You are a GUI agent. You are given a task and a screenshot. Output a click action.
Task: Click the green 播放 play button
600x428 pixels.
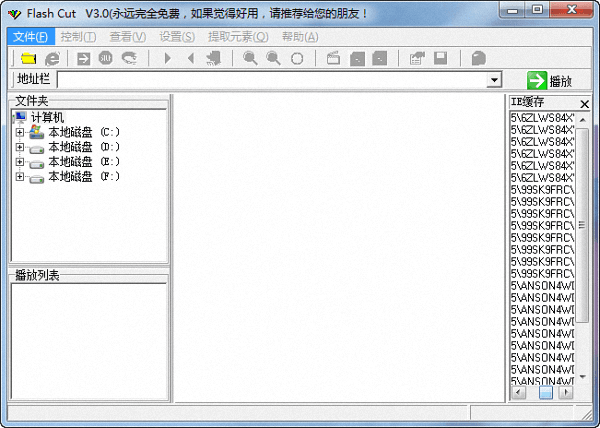click(x=549, y=80)
